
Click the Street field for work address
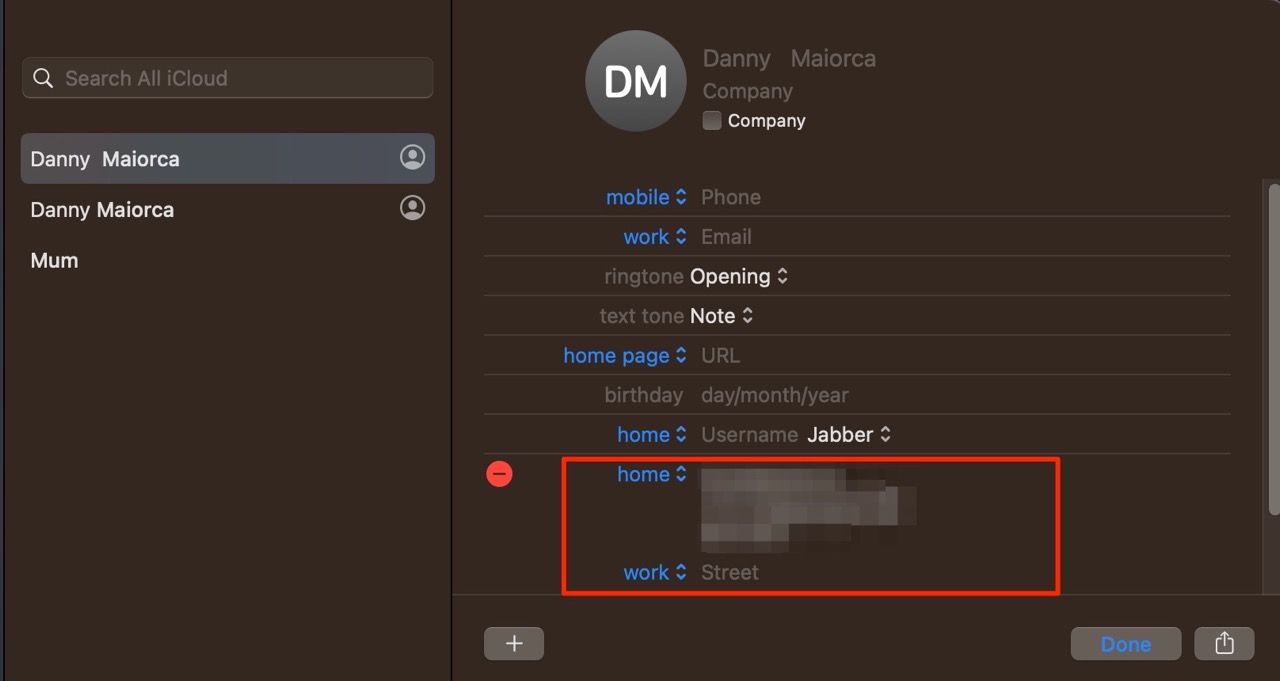click(730, 573)
